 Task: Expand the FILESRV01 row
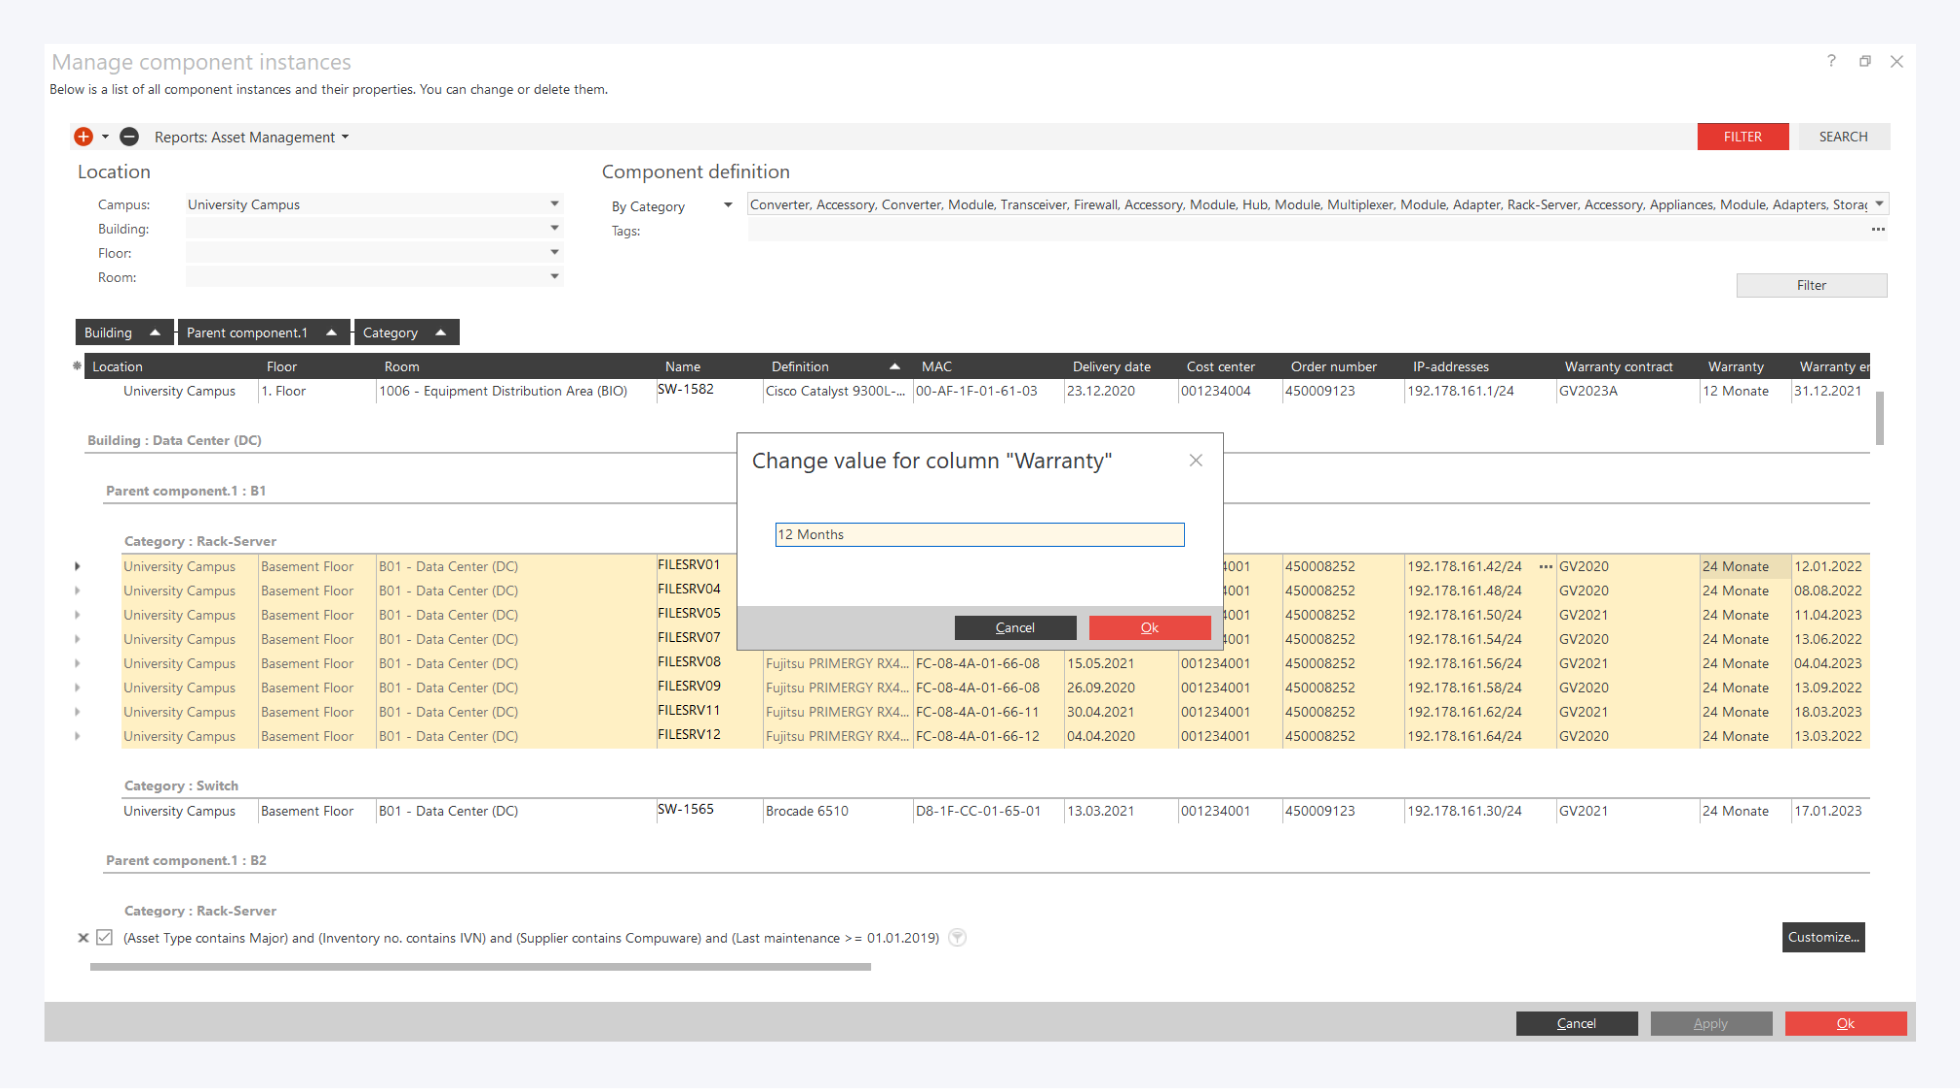78,567
